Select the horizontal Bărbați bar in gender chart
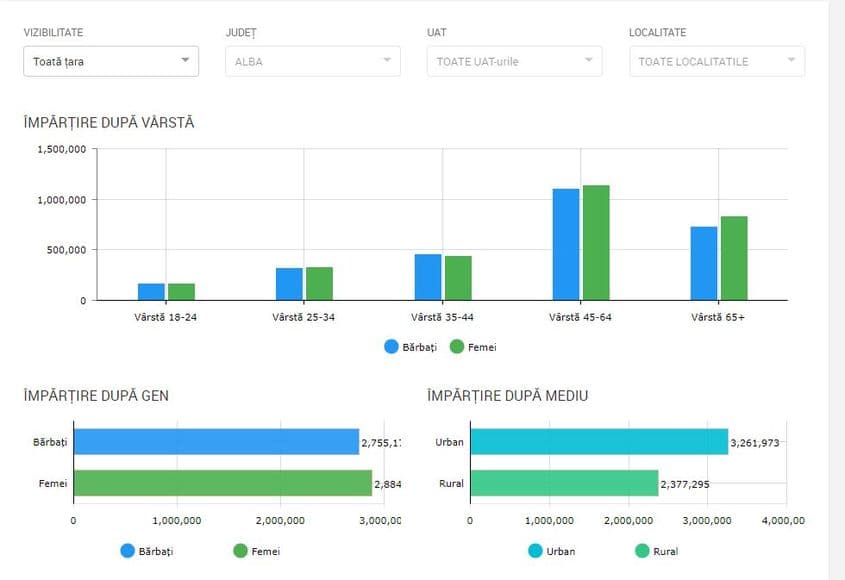 216,442
